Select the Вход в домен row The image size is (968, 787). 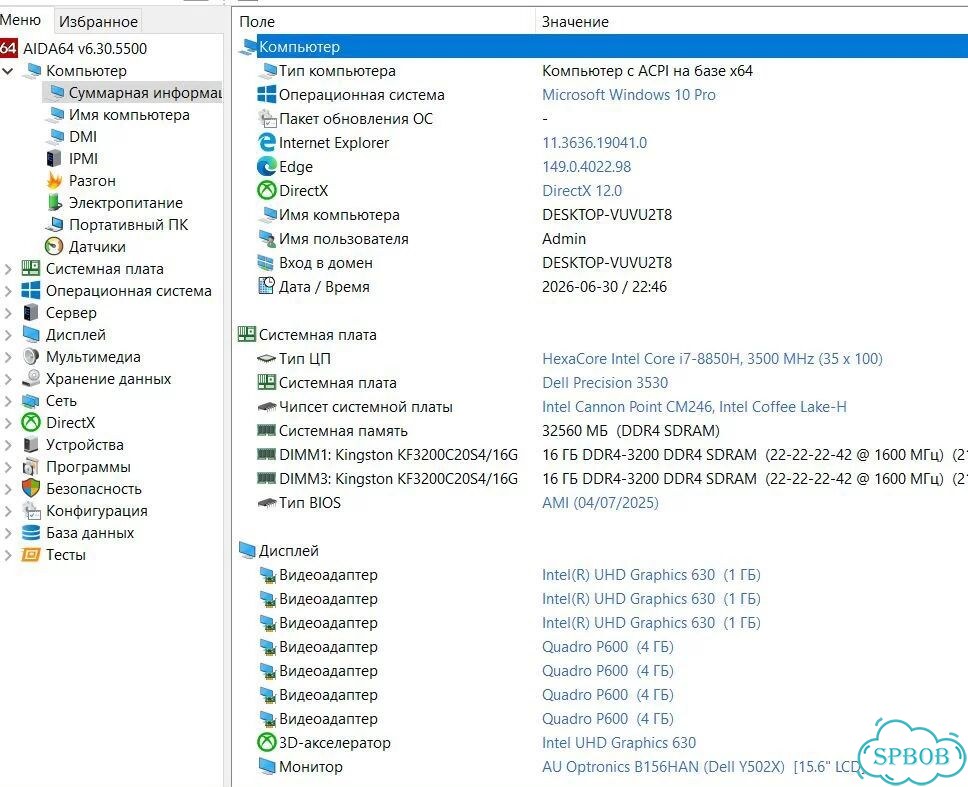[x=601, y=263]
